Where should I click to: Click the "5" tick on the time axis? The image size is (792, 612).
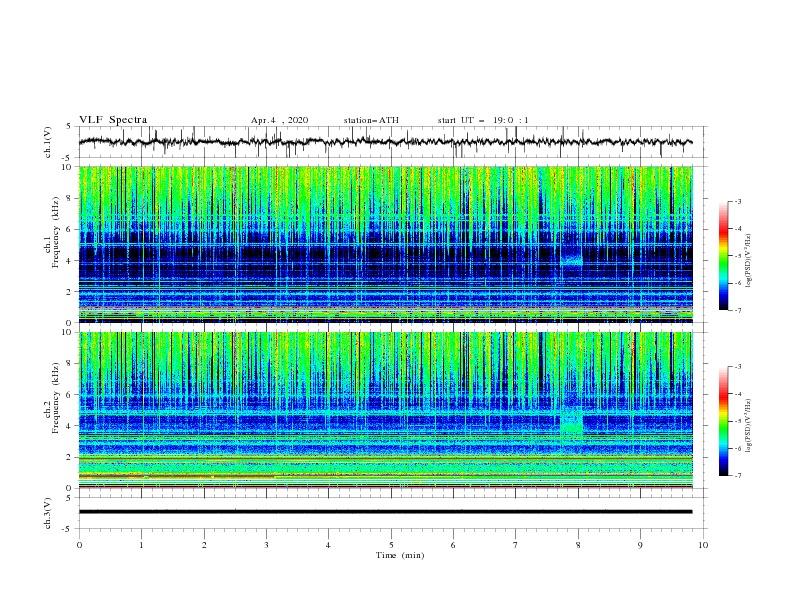[391, 545]
